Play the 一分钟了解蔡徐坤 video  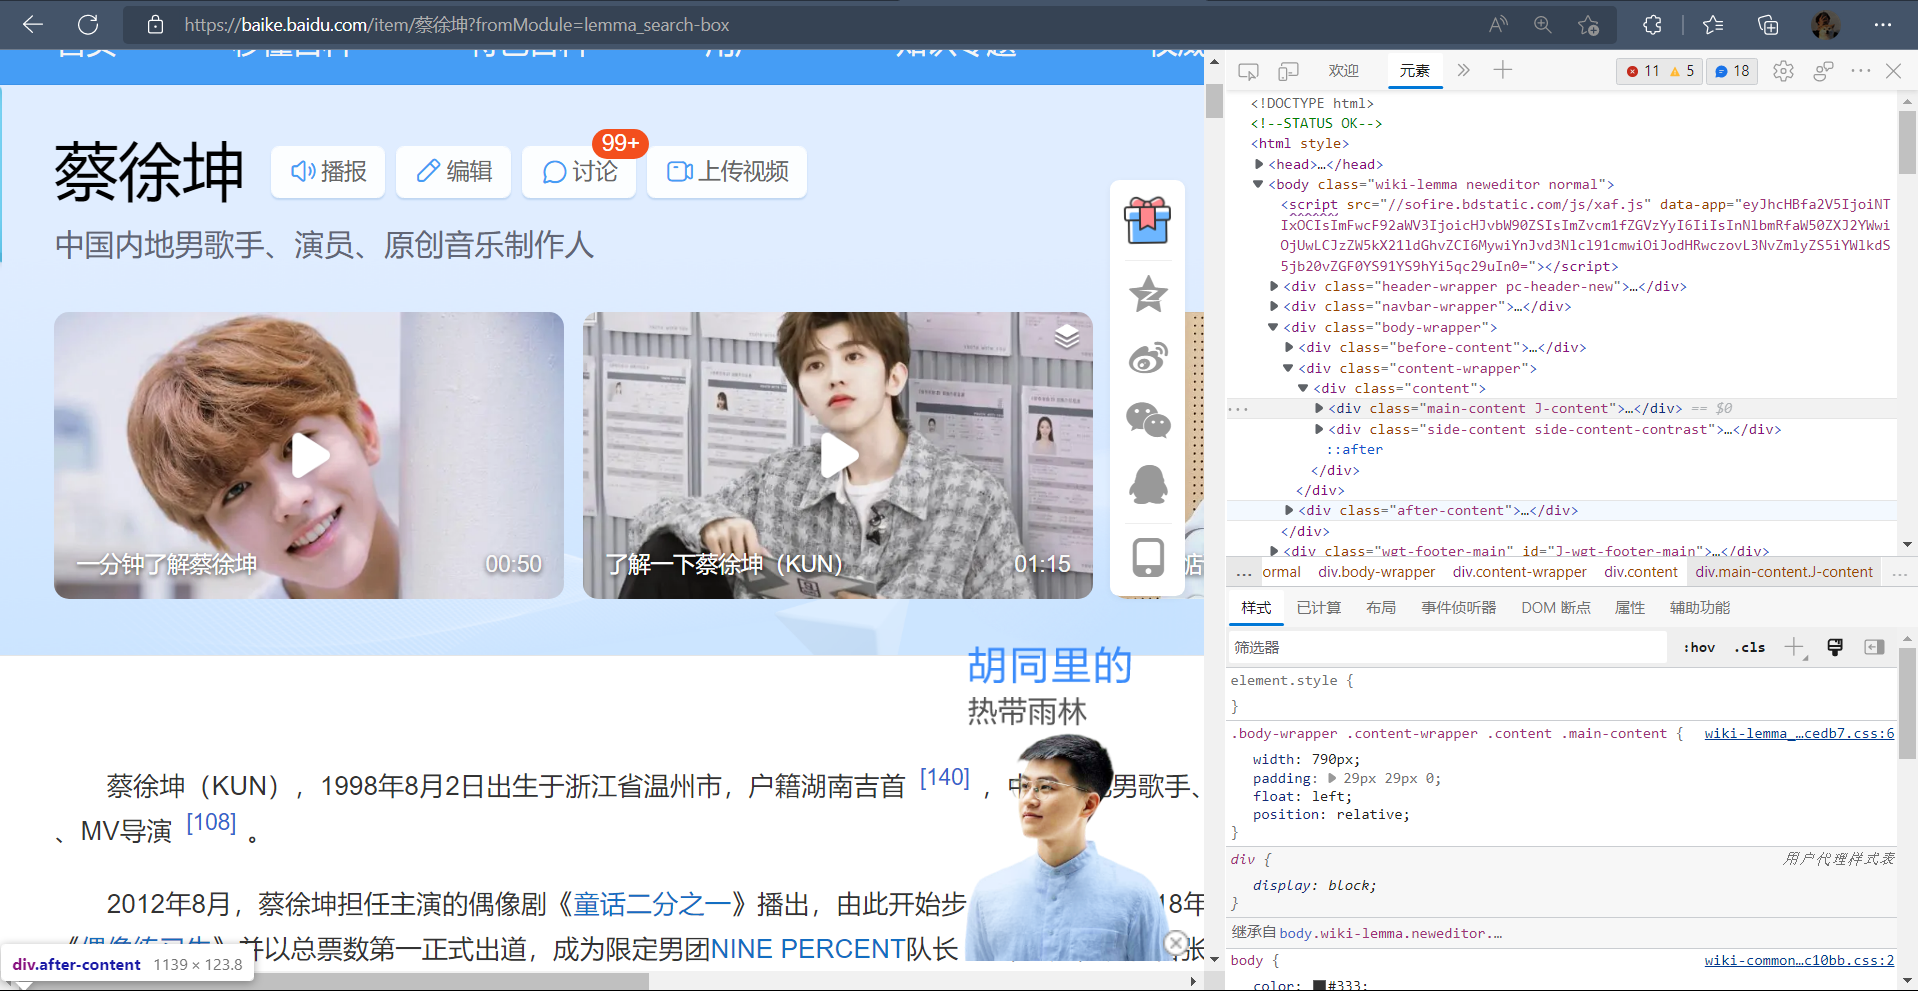point(309,456)
